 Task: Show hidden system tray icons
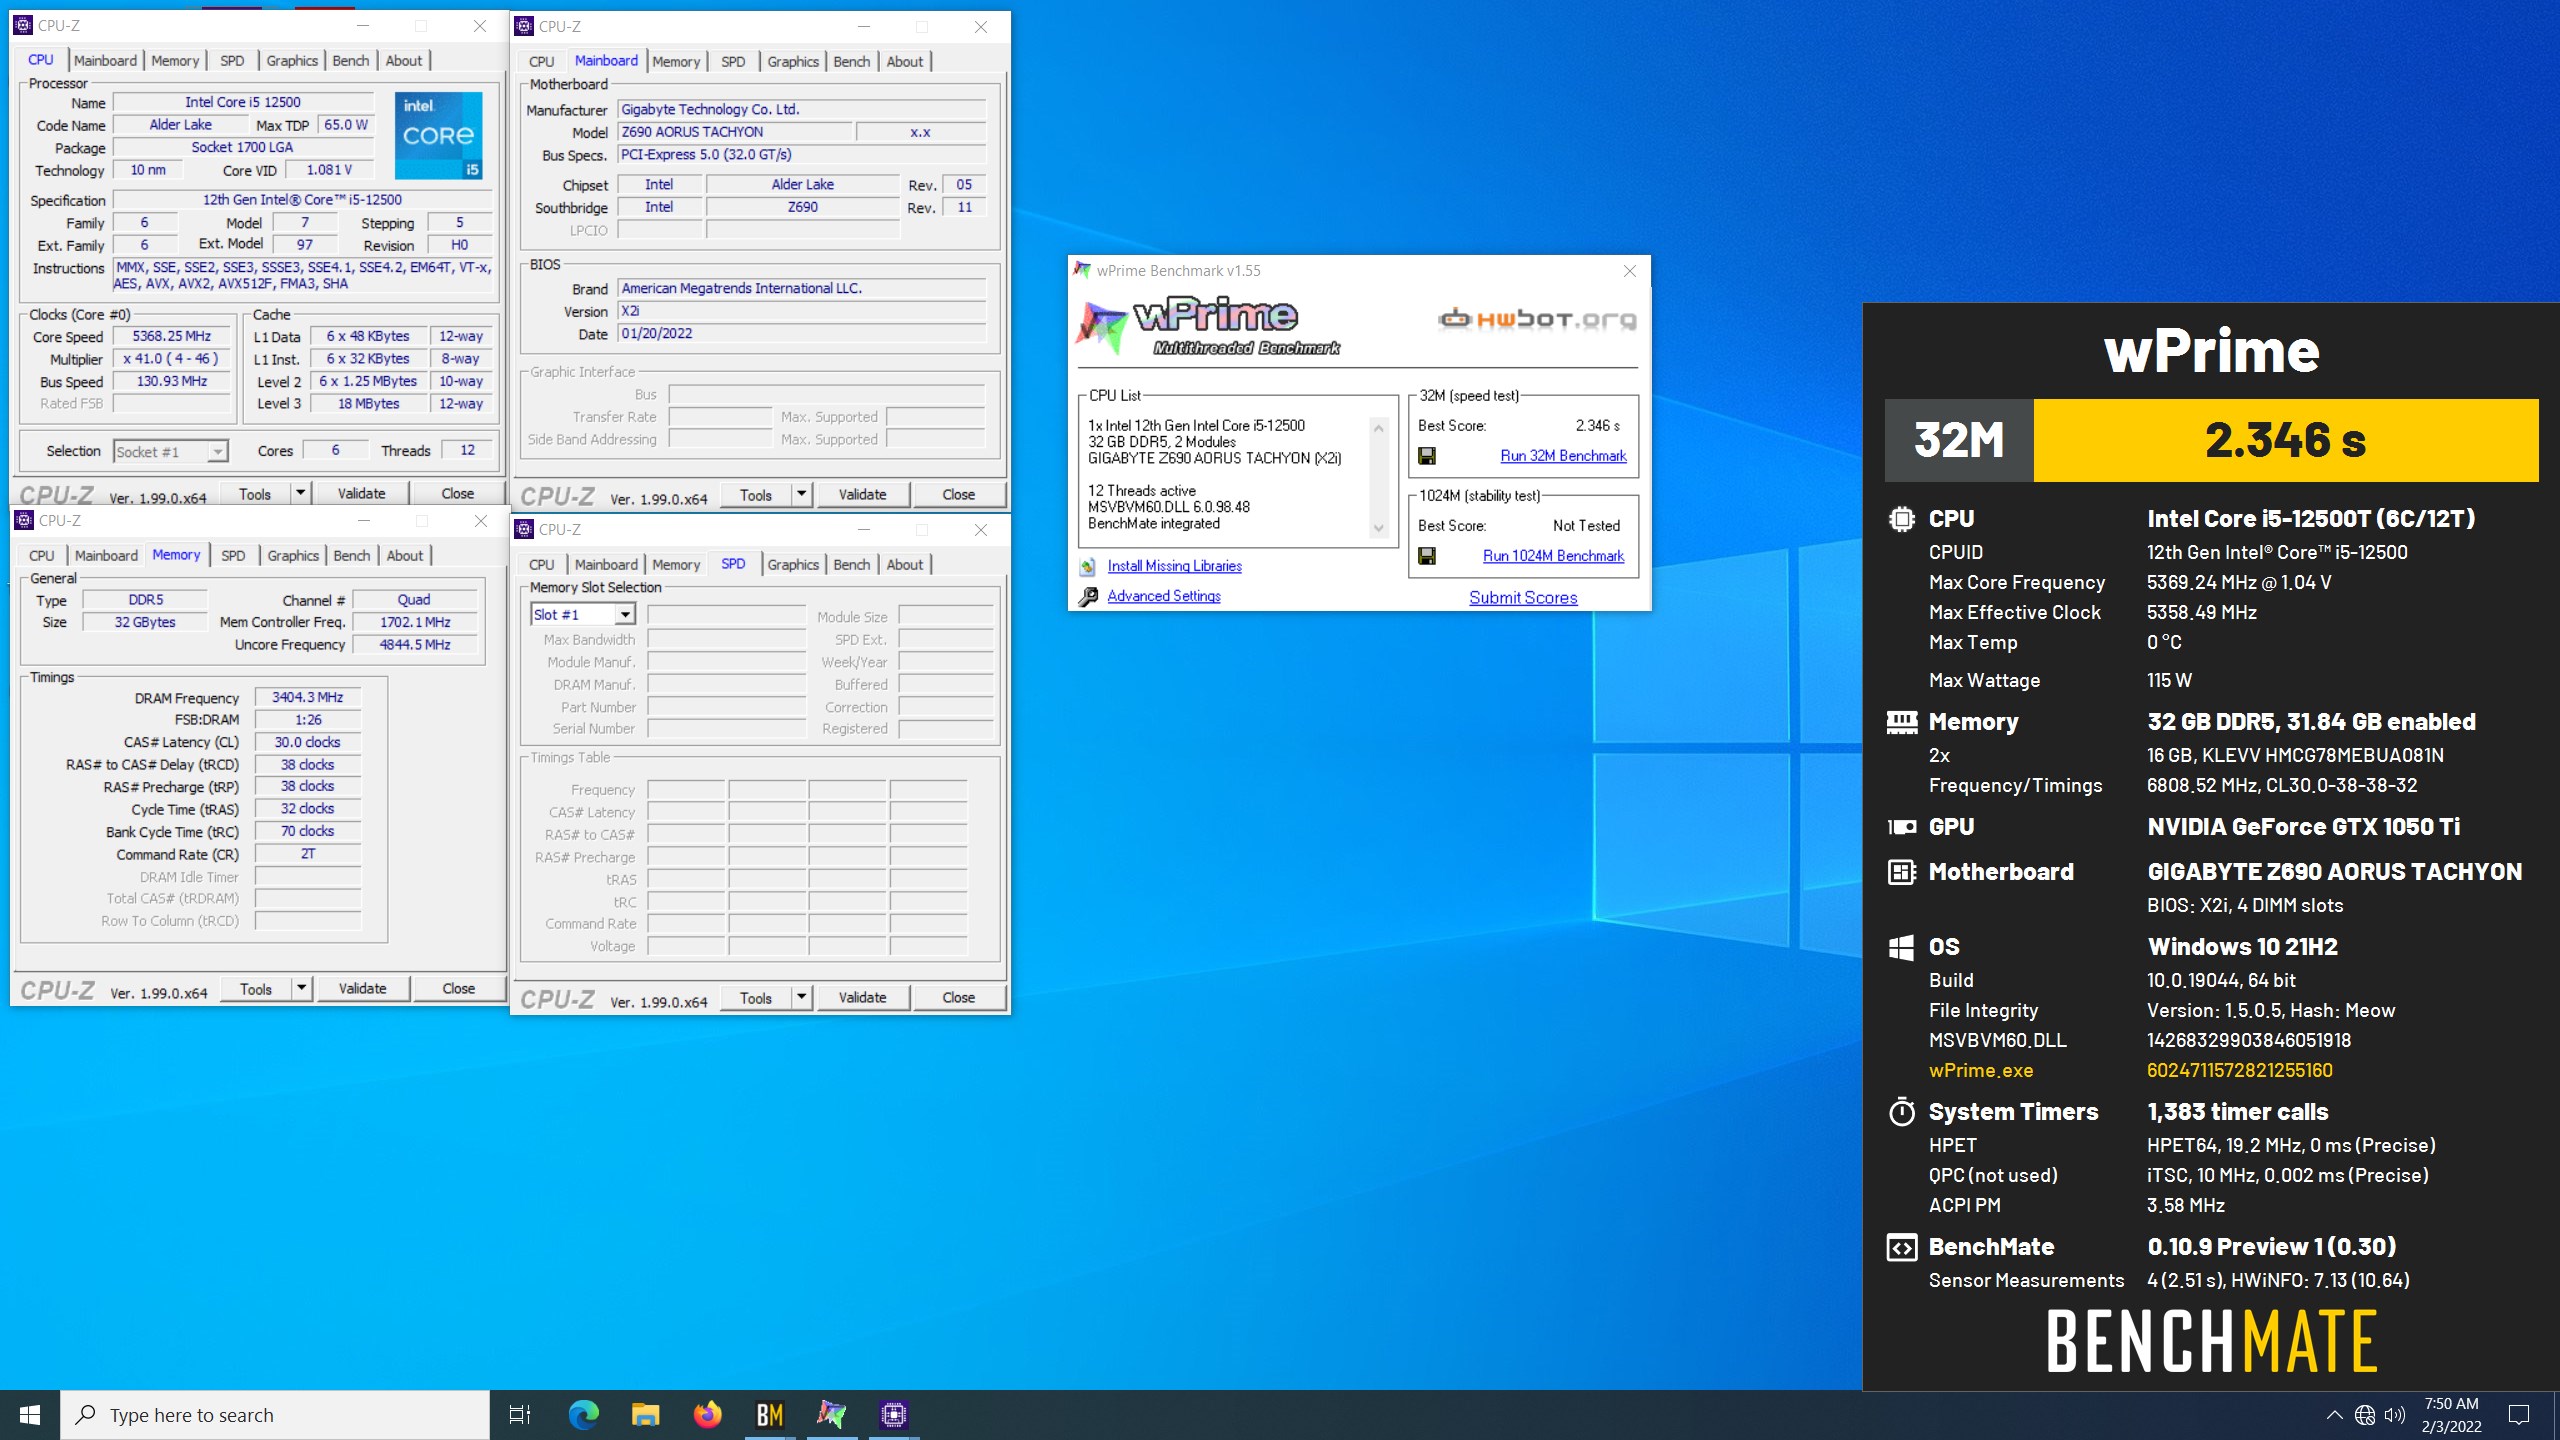pos(2334,1415)
